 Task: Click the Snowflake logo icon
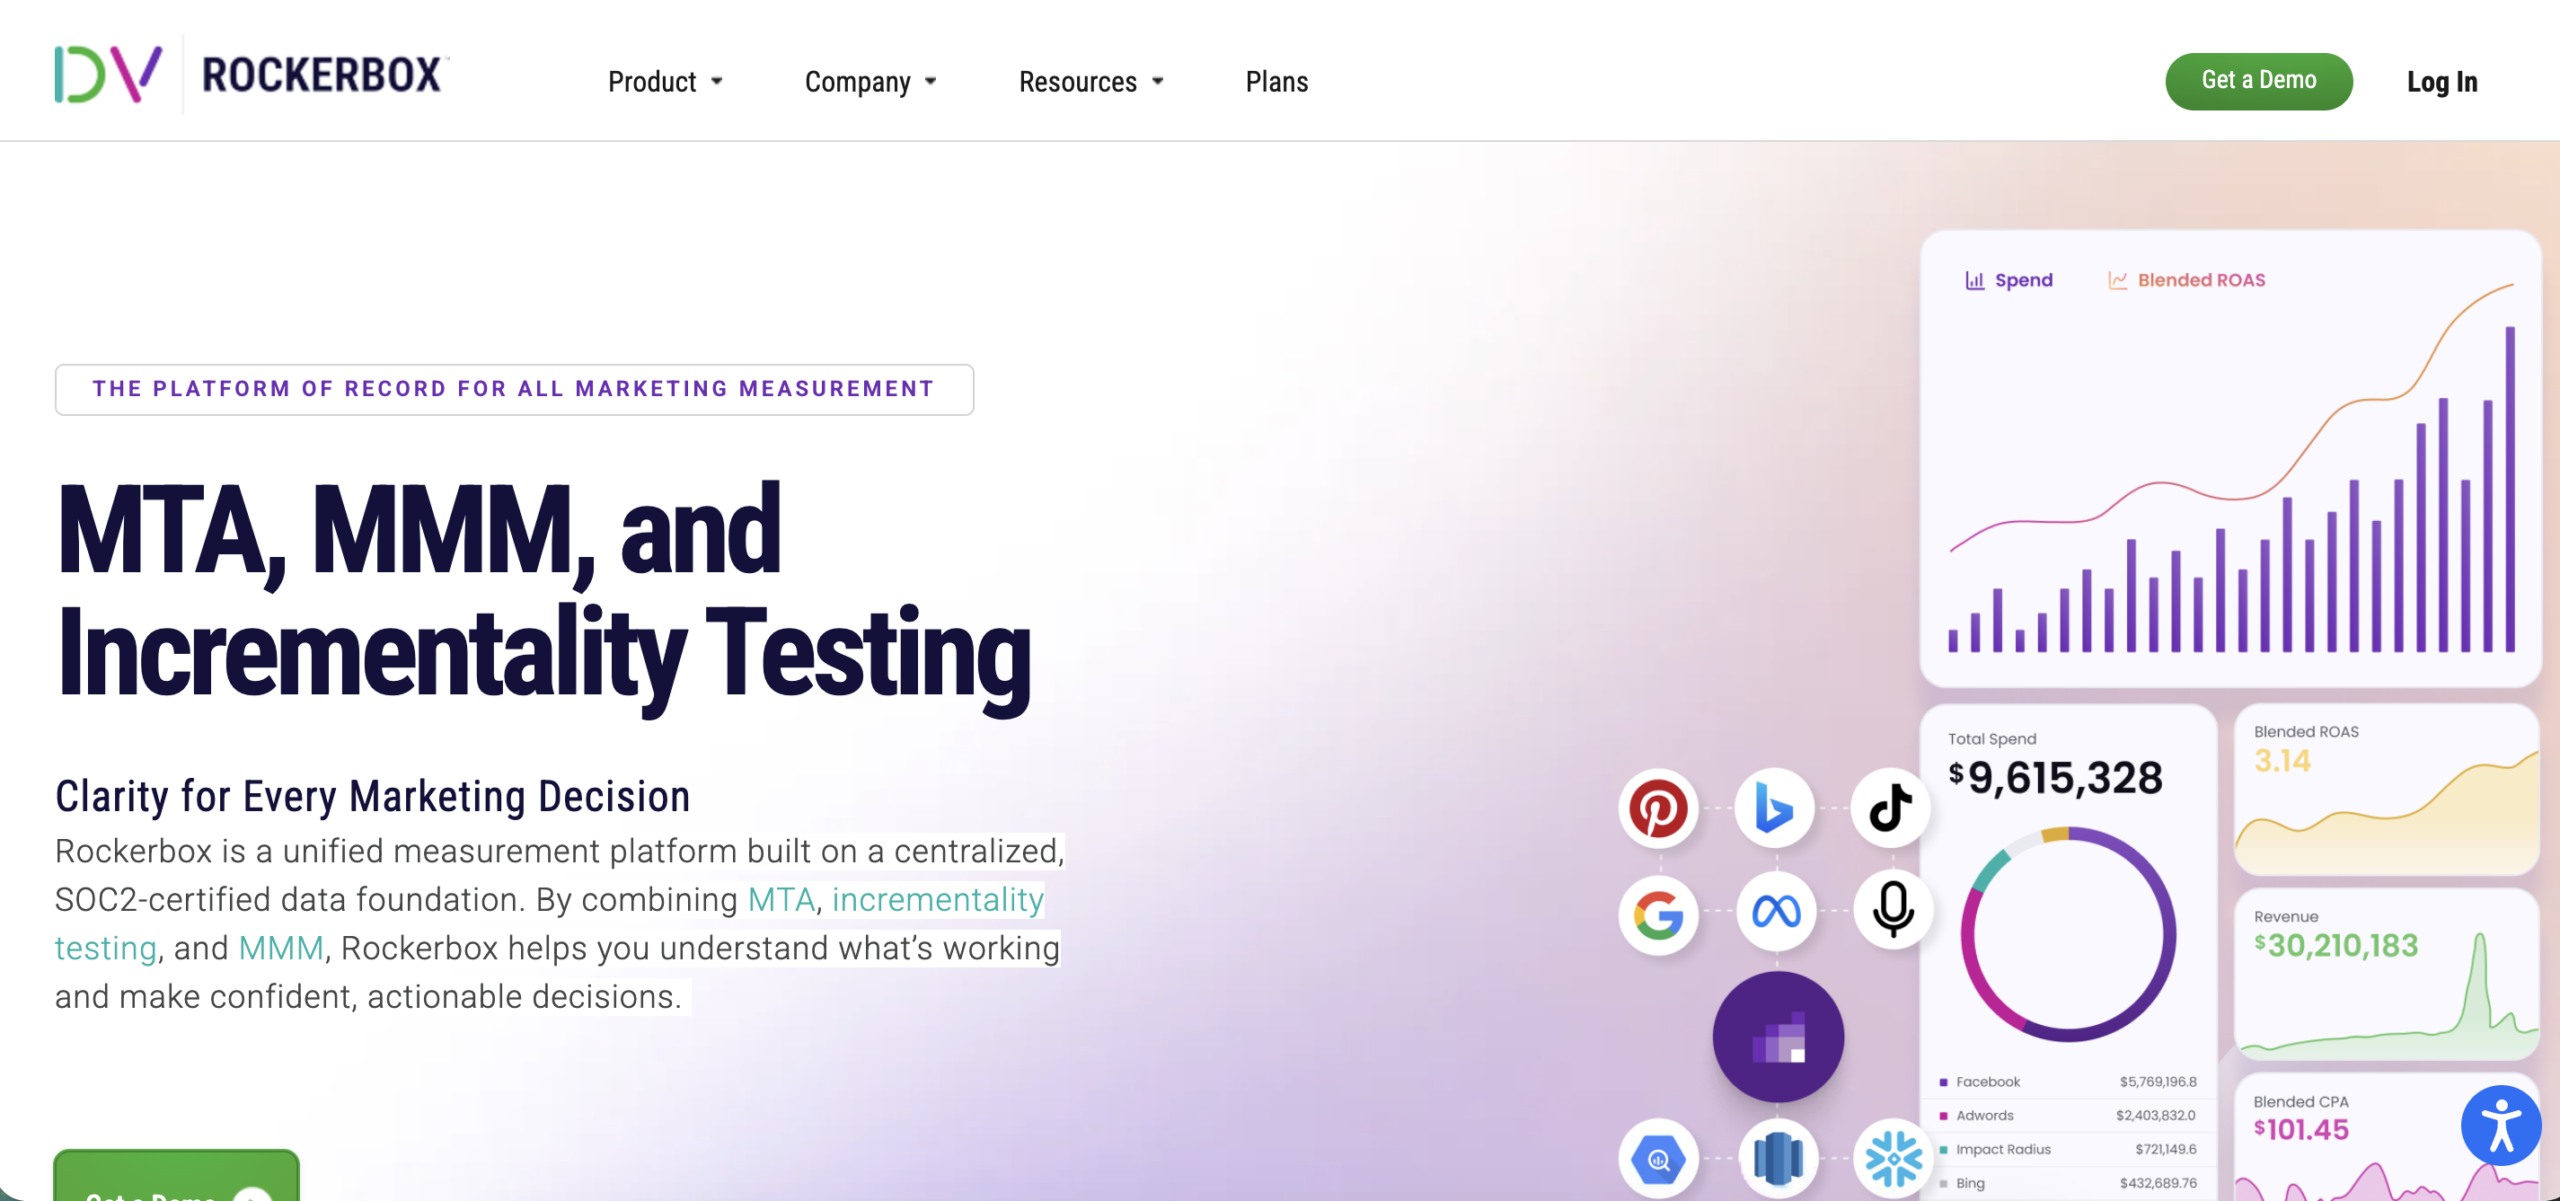(1893, 1158)
